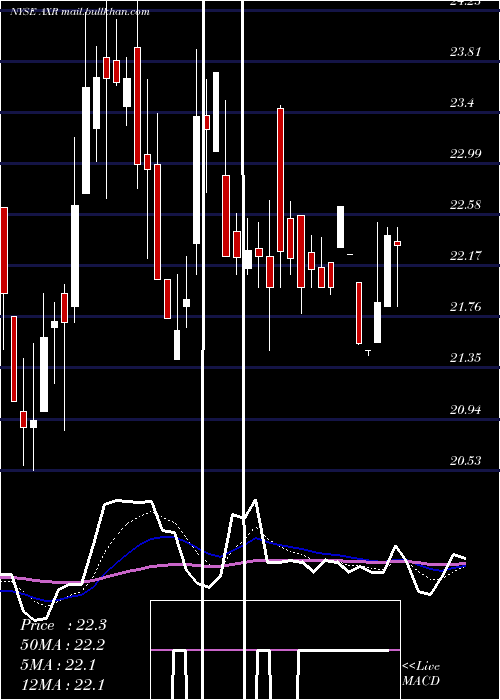
Task: Click the 23.4 price axis label
Action: [462, 103]
